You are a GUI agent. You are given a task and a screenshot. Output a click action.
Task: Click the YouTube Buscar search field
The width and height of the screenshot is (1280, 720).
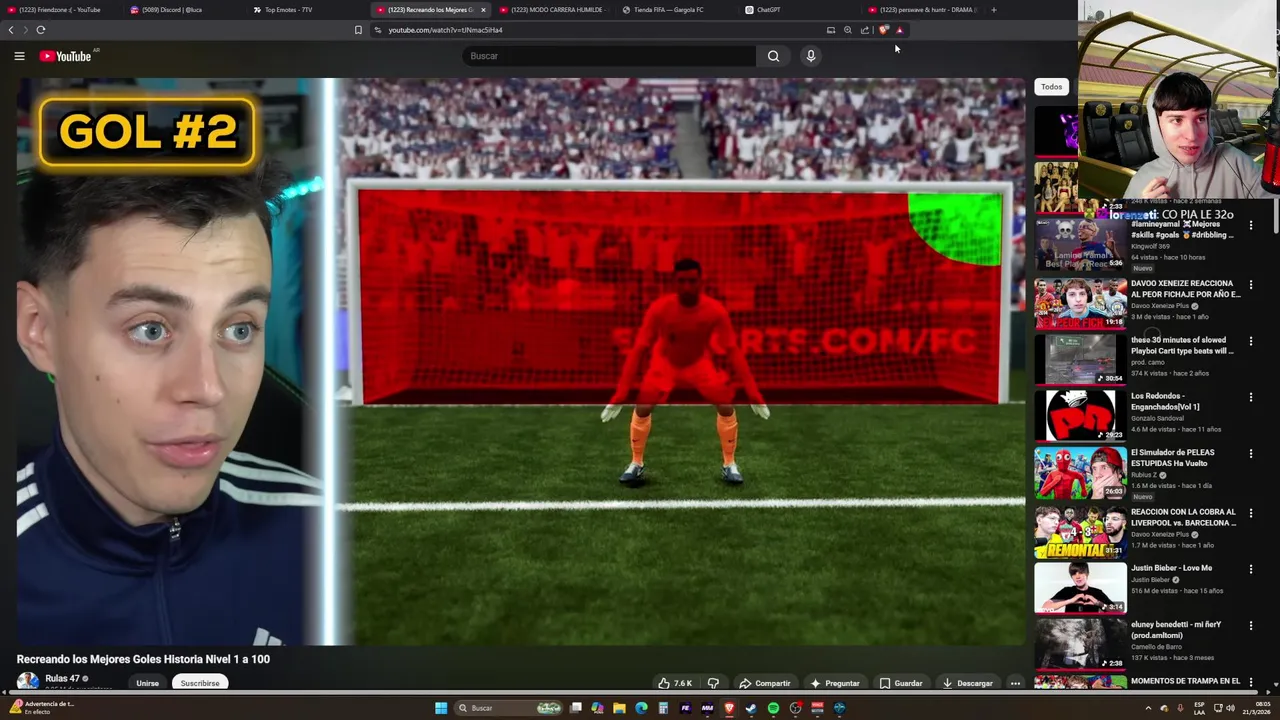click(x=610, y=56)
